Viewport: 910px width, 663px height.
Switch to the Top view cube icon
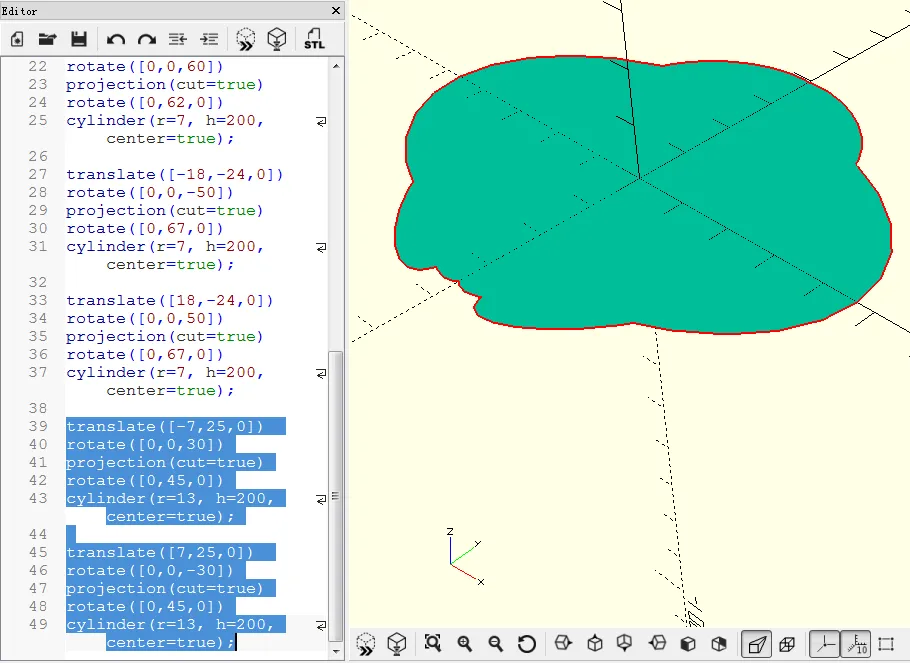point(595,643)
